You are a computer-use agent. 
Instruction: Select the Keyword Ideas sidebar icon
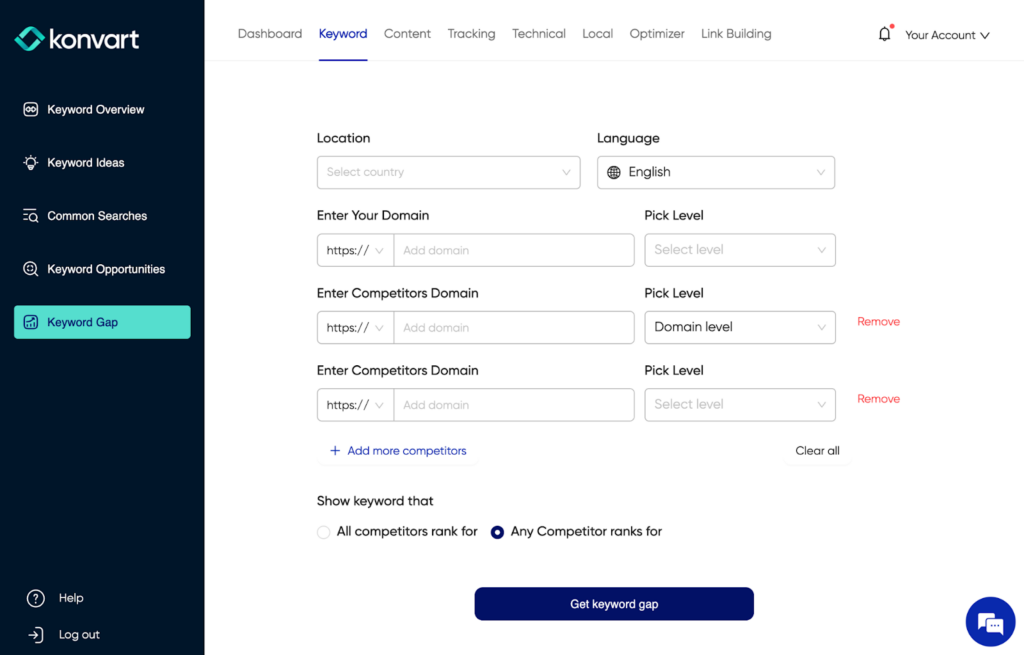point(33,162)
